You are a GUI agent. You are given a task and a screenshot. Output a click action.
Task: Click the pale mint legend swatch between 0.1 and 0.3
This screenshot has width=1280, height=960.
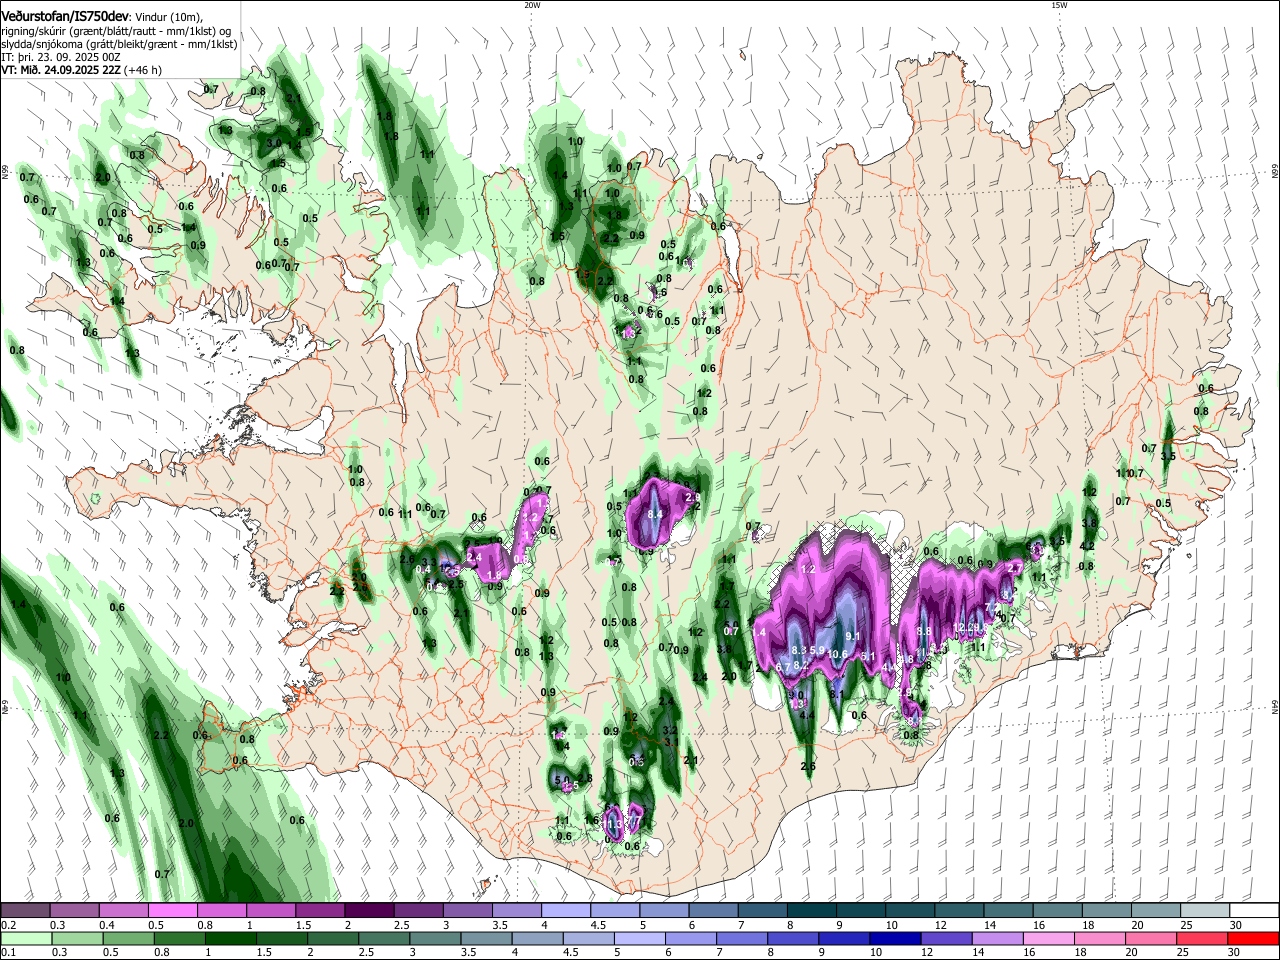click(25, 939)
